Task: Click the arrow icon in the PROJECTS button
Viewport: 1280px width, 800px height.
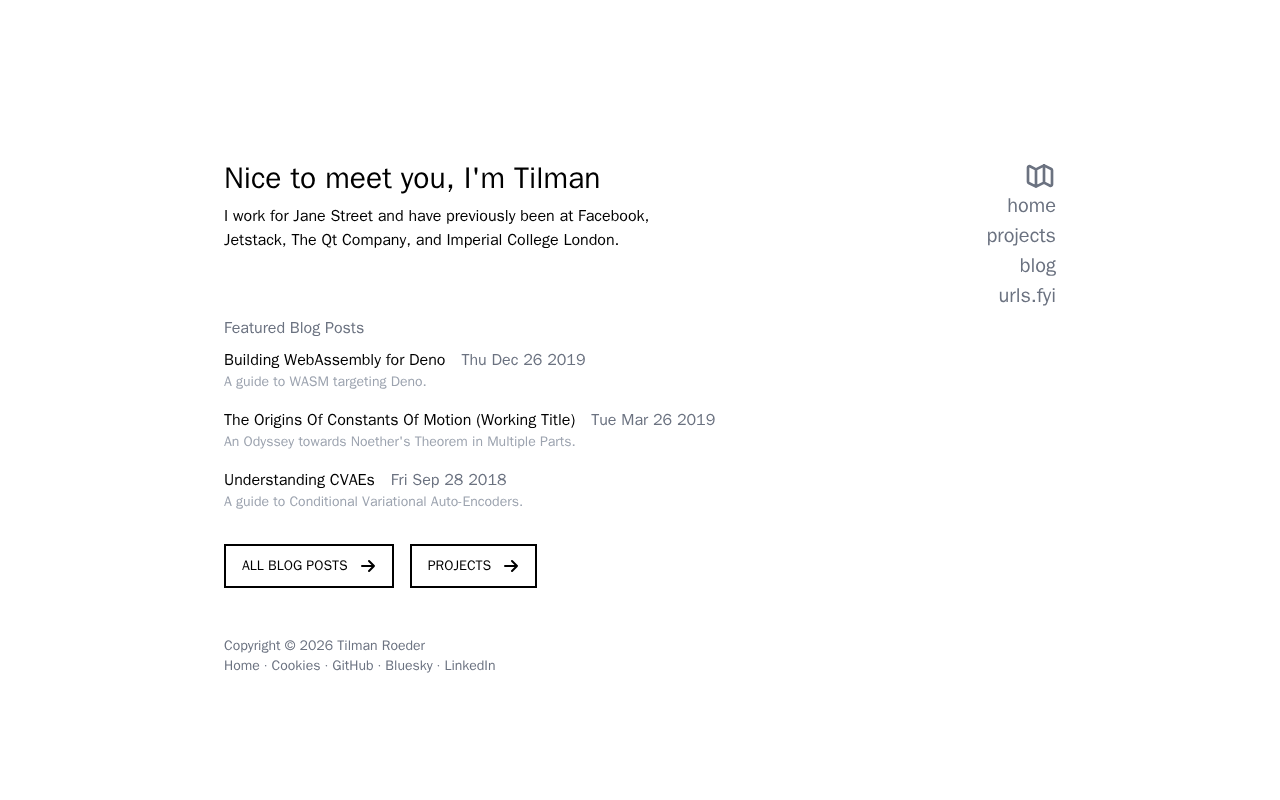Action: (x=511, y=566)
